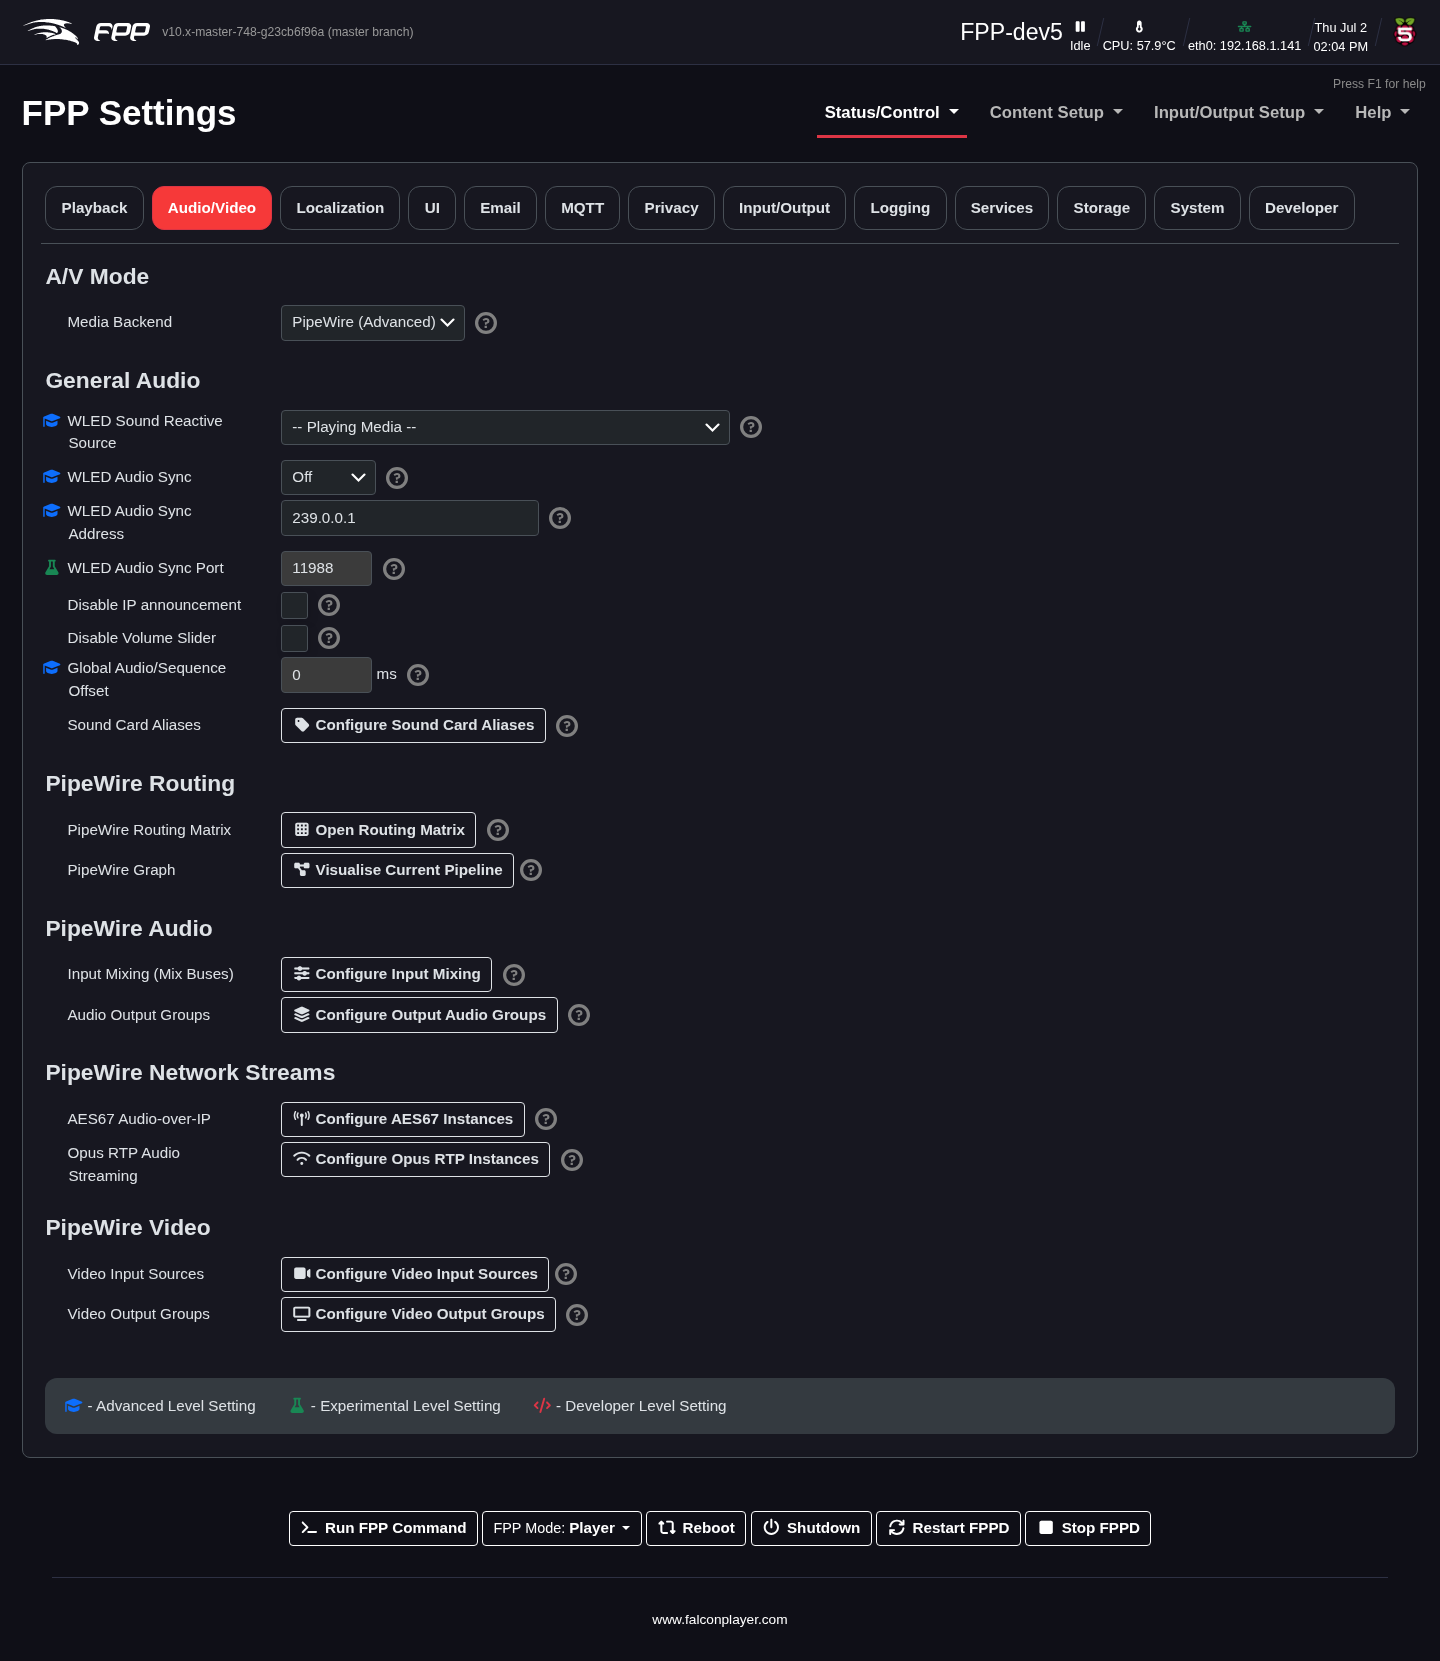Switch to the Privacy tab
This screenshot has width=1440, height=1661.
coord(671,208)
